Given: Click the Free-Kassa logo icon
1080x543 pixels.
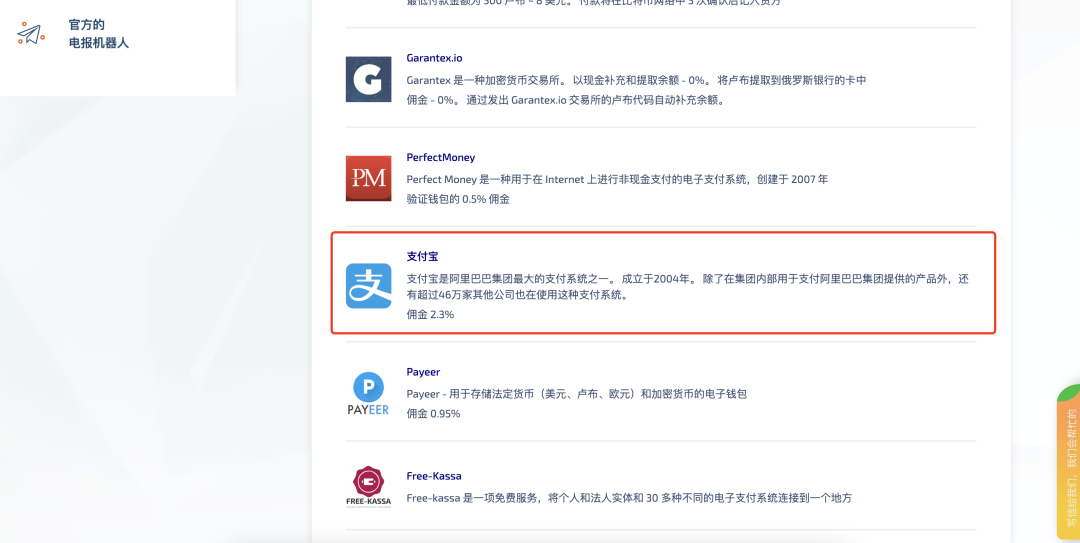Looking at the screenshot, I should [368, 487].
